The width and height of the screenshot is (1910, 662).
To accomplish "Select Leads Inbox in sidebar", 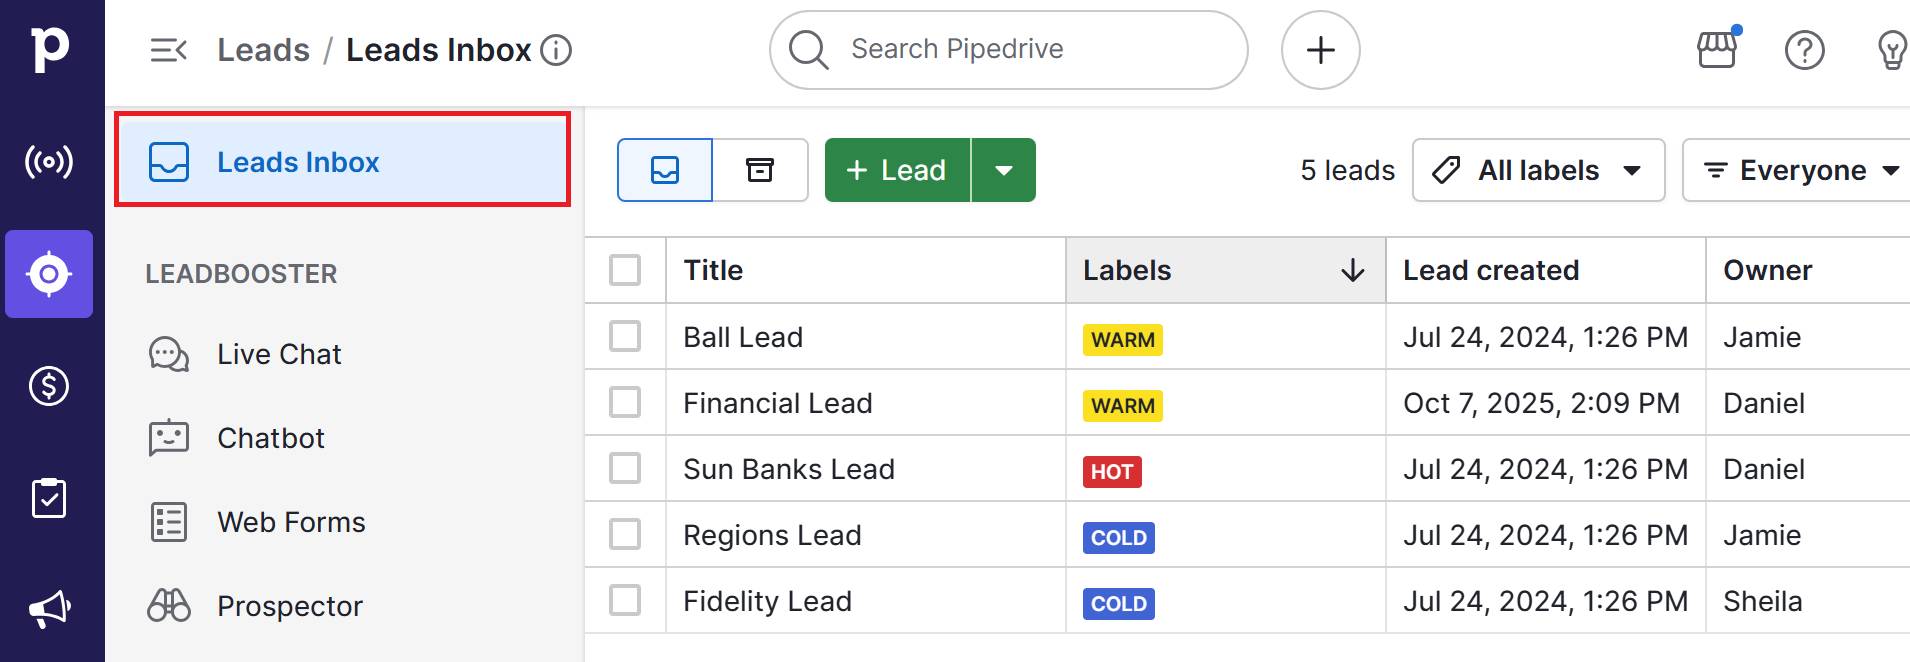I will (x=342, y=160).
